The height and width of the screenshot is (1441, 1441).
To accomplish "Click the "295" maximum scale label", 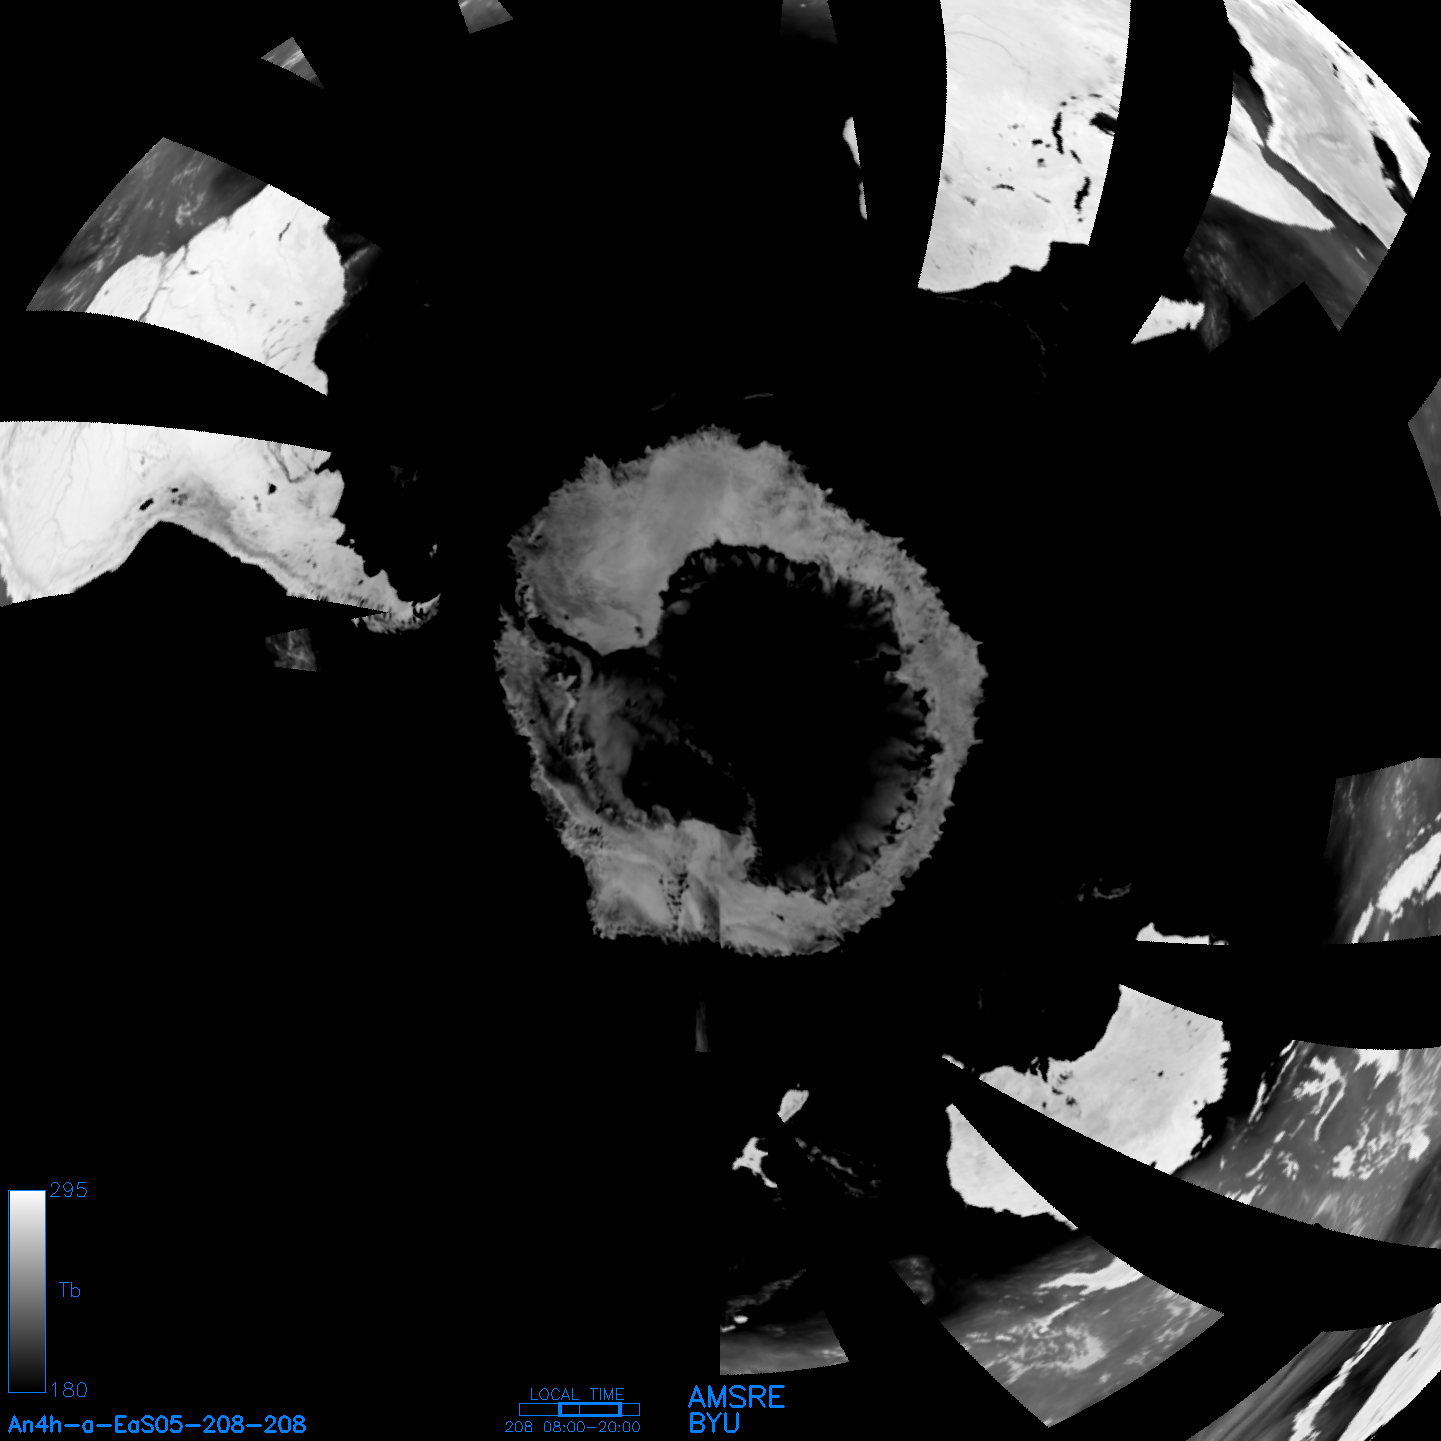I will pyautogui.click(x=69, y=1190).
